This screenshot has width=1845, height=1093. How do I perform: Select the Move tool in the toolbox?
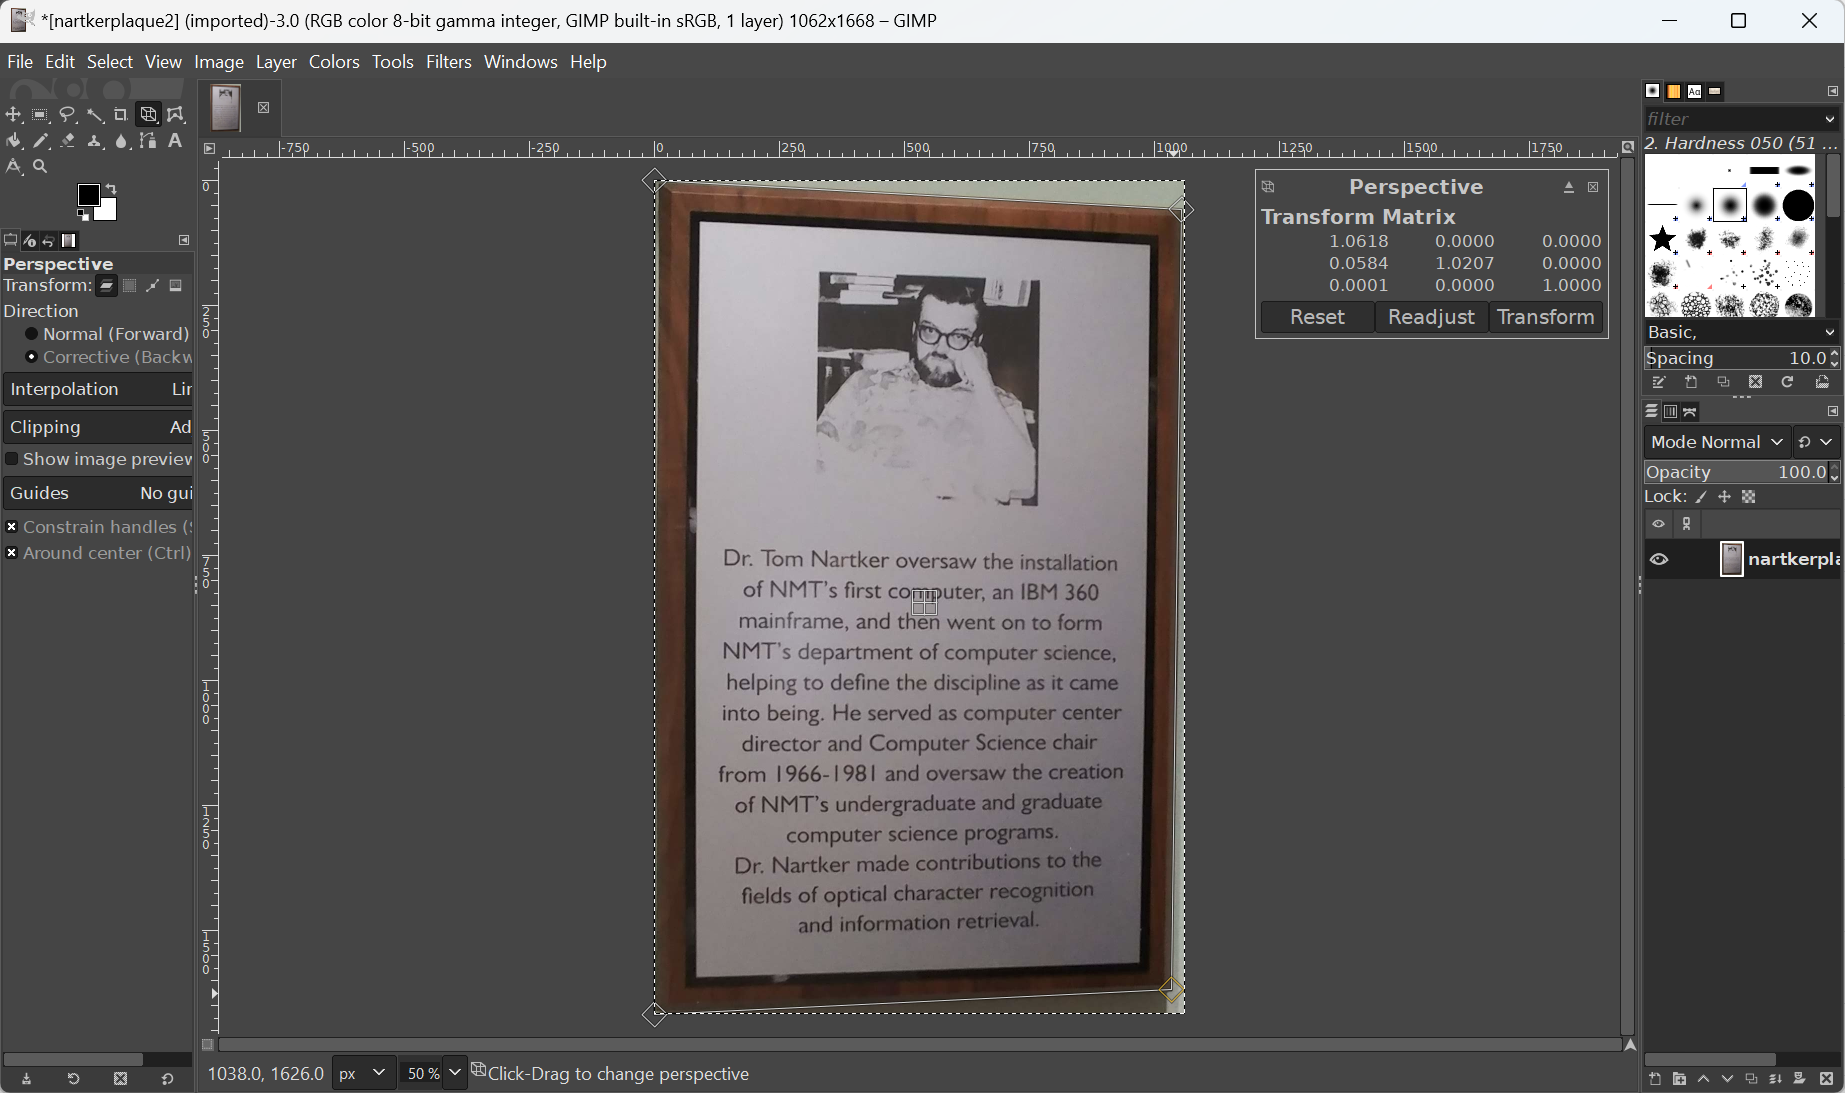coord(14,115)
